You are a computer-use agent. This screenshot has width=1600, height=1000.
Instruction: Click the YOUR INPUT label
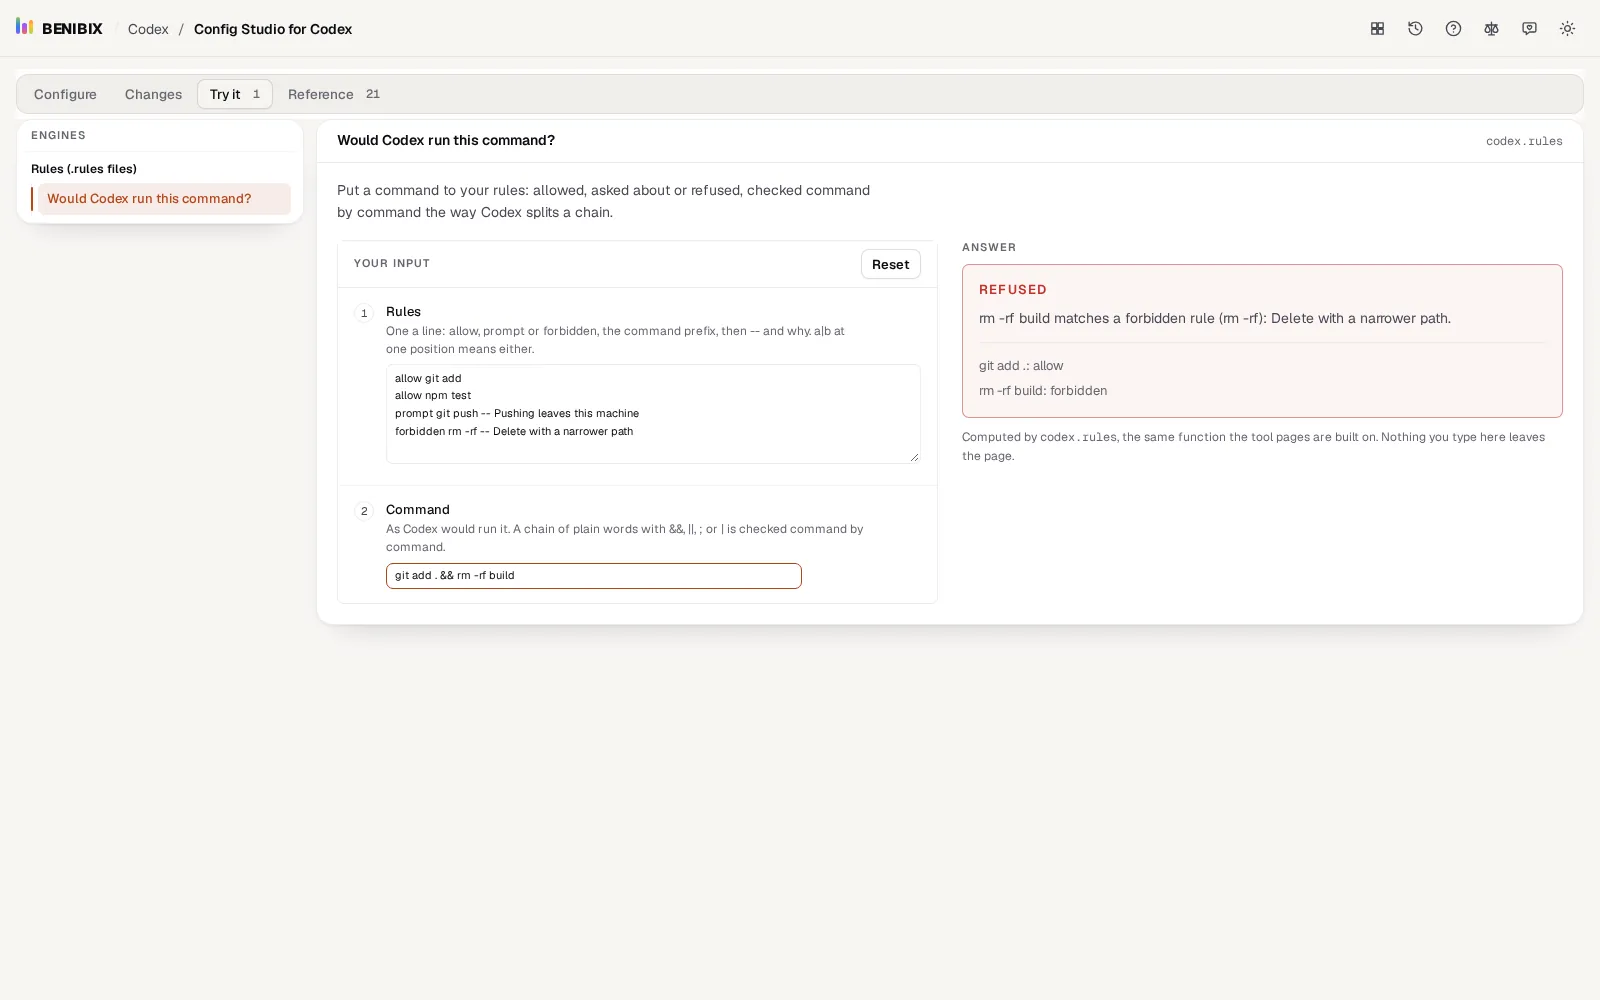point(392,263)
